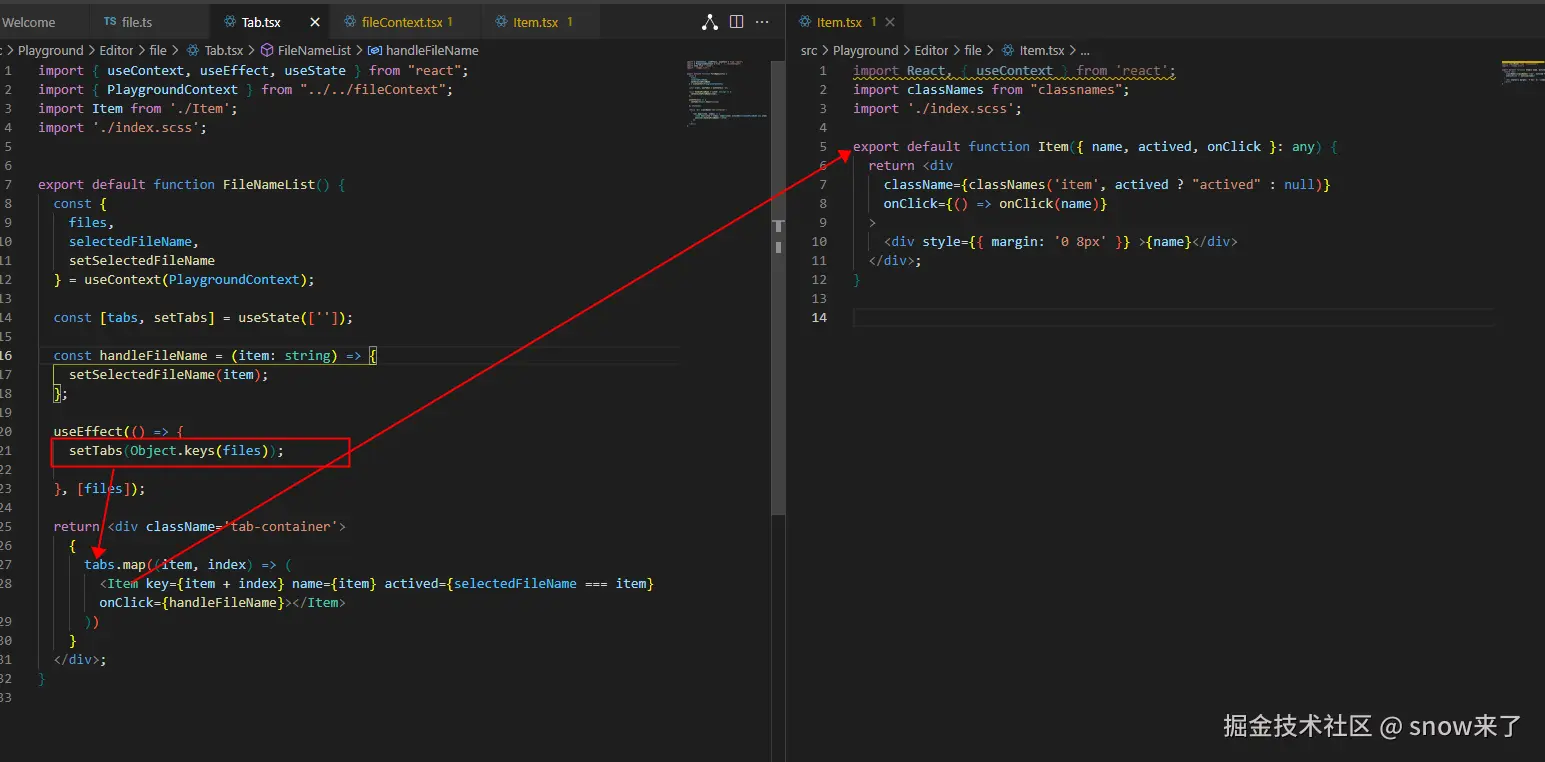The width and height of the screenshot is (1545, 762).
Task: Open the Playground breadcrumb in right editor
Action: [866, 50]
